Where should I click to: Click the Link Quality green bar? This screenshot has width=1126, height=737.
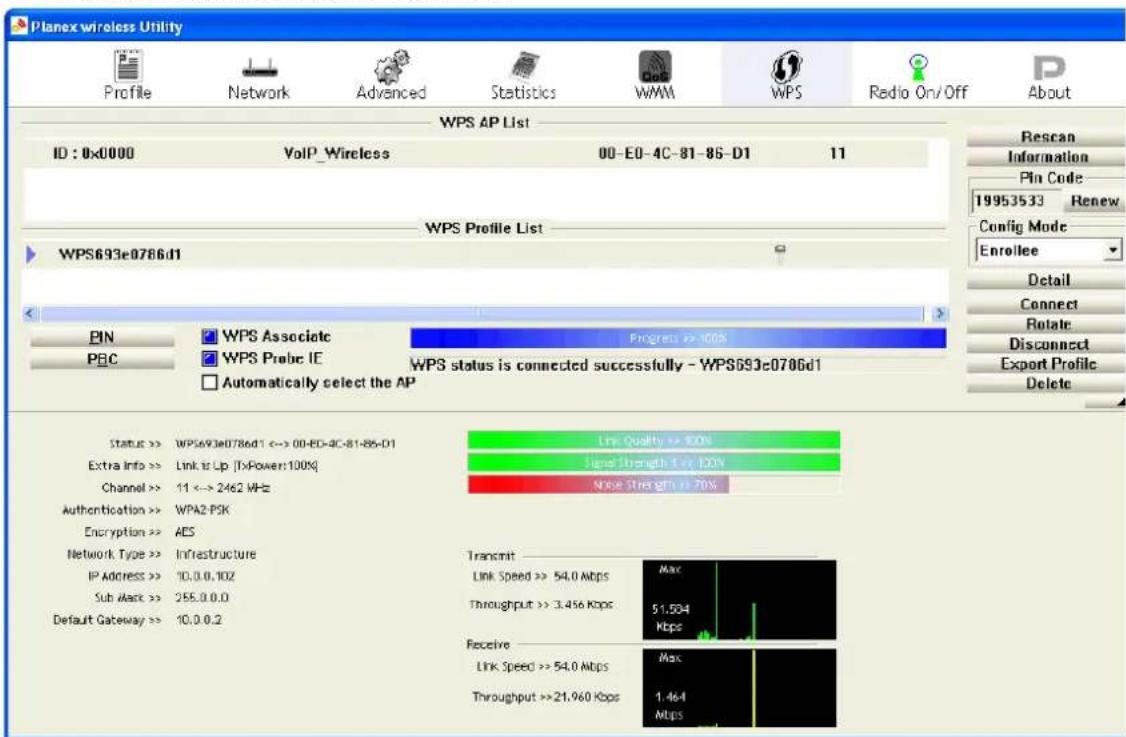(653, 440)
